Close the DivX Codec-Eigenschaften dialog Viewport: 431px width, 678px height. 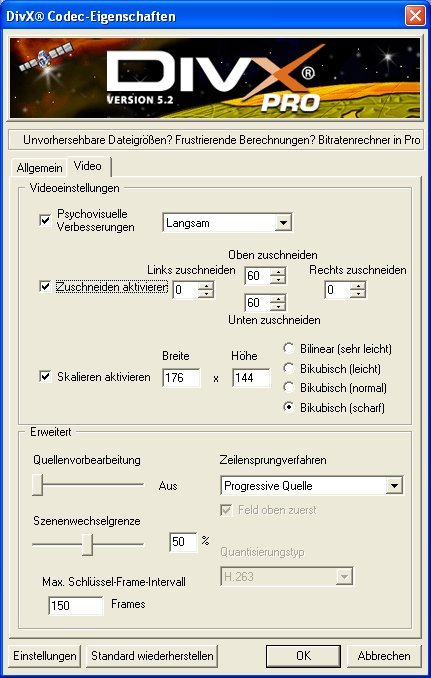[x=415, y=16]
